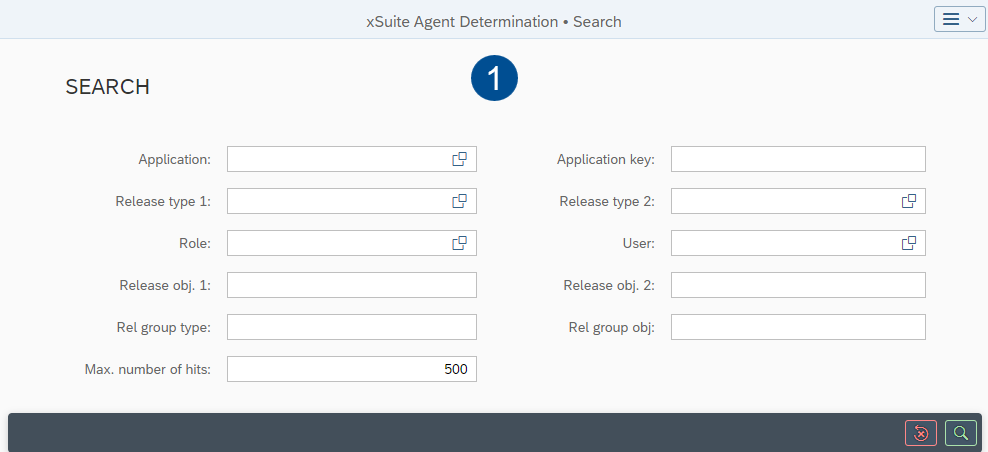This screenshot has height=452, width=988.
Task: Focus the Release type 1 input field
Action: click(336, 201)
